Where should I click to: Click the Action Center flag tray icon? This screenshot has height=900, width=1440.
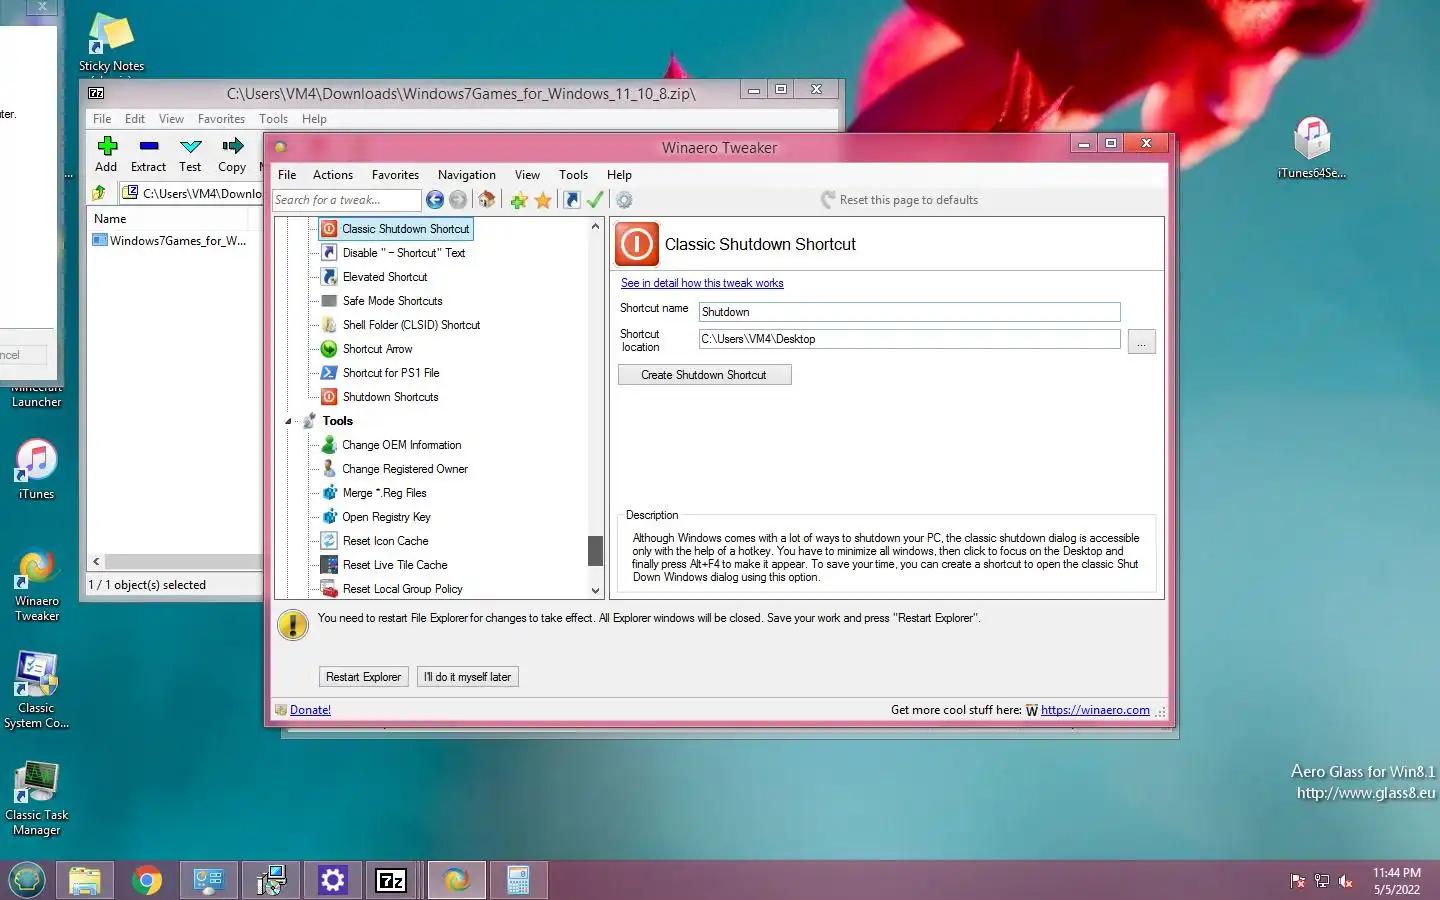tap(1297, 881)
